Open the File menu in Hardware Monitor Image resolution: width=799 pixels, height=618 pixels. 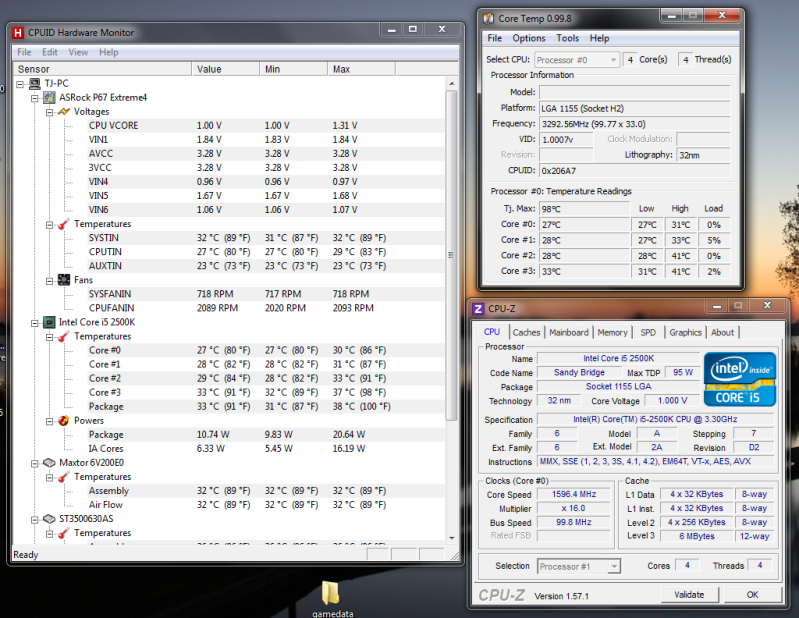click(x=24, y=52)
